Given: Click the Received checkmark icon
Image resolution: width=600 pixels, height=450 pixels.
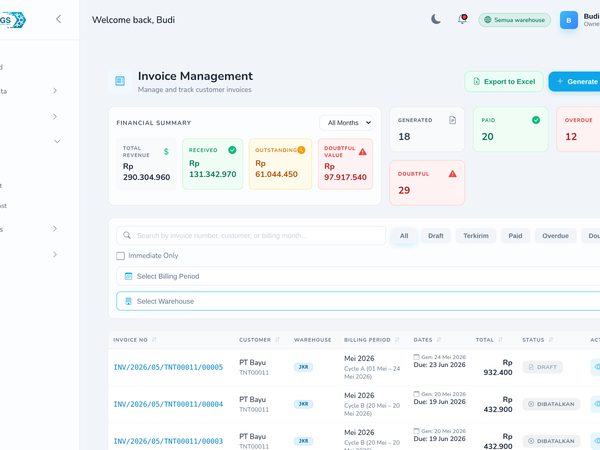Looking at the screenshot, I should coord(232,150).
